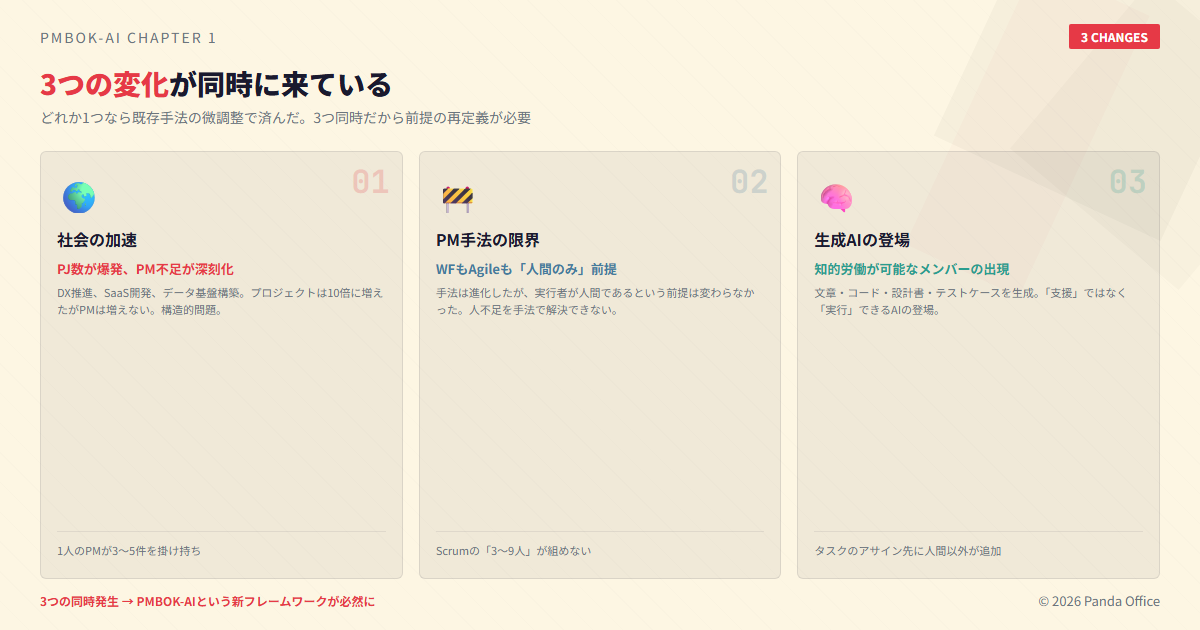Click blue subtitle WFもAgileも「人間のみ」前提

(526, 269)
